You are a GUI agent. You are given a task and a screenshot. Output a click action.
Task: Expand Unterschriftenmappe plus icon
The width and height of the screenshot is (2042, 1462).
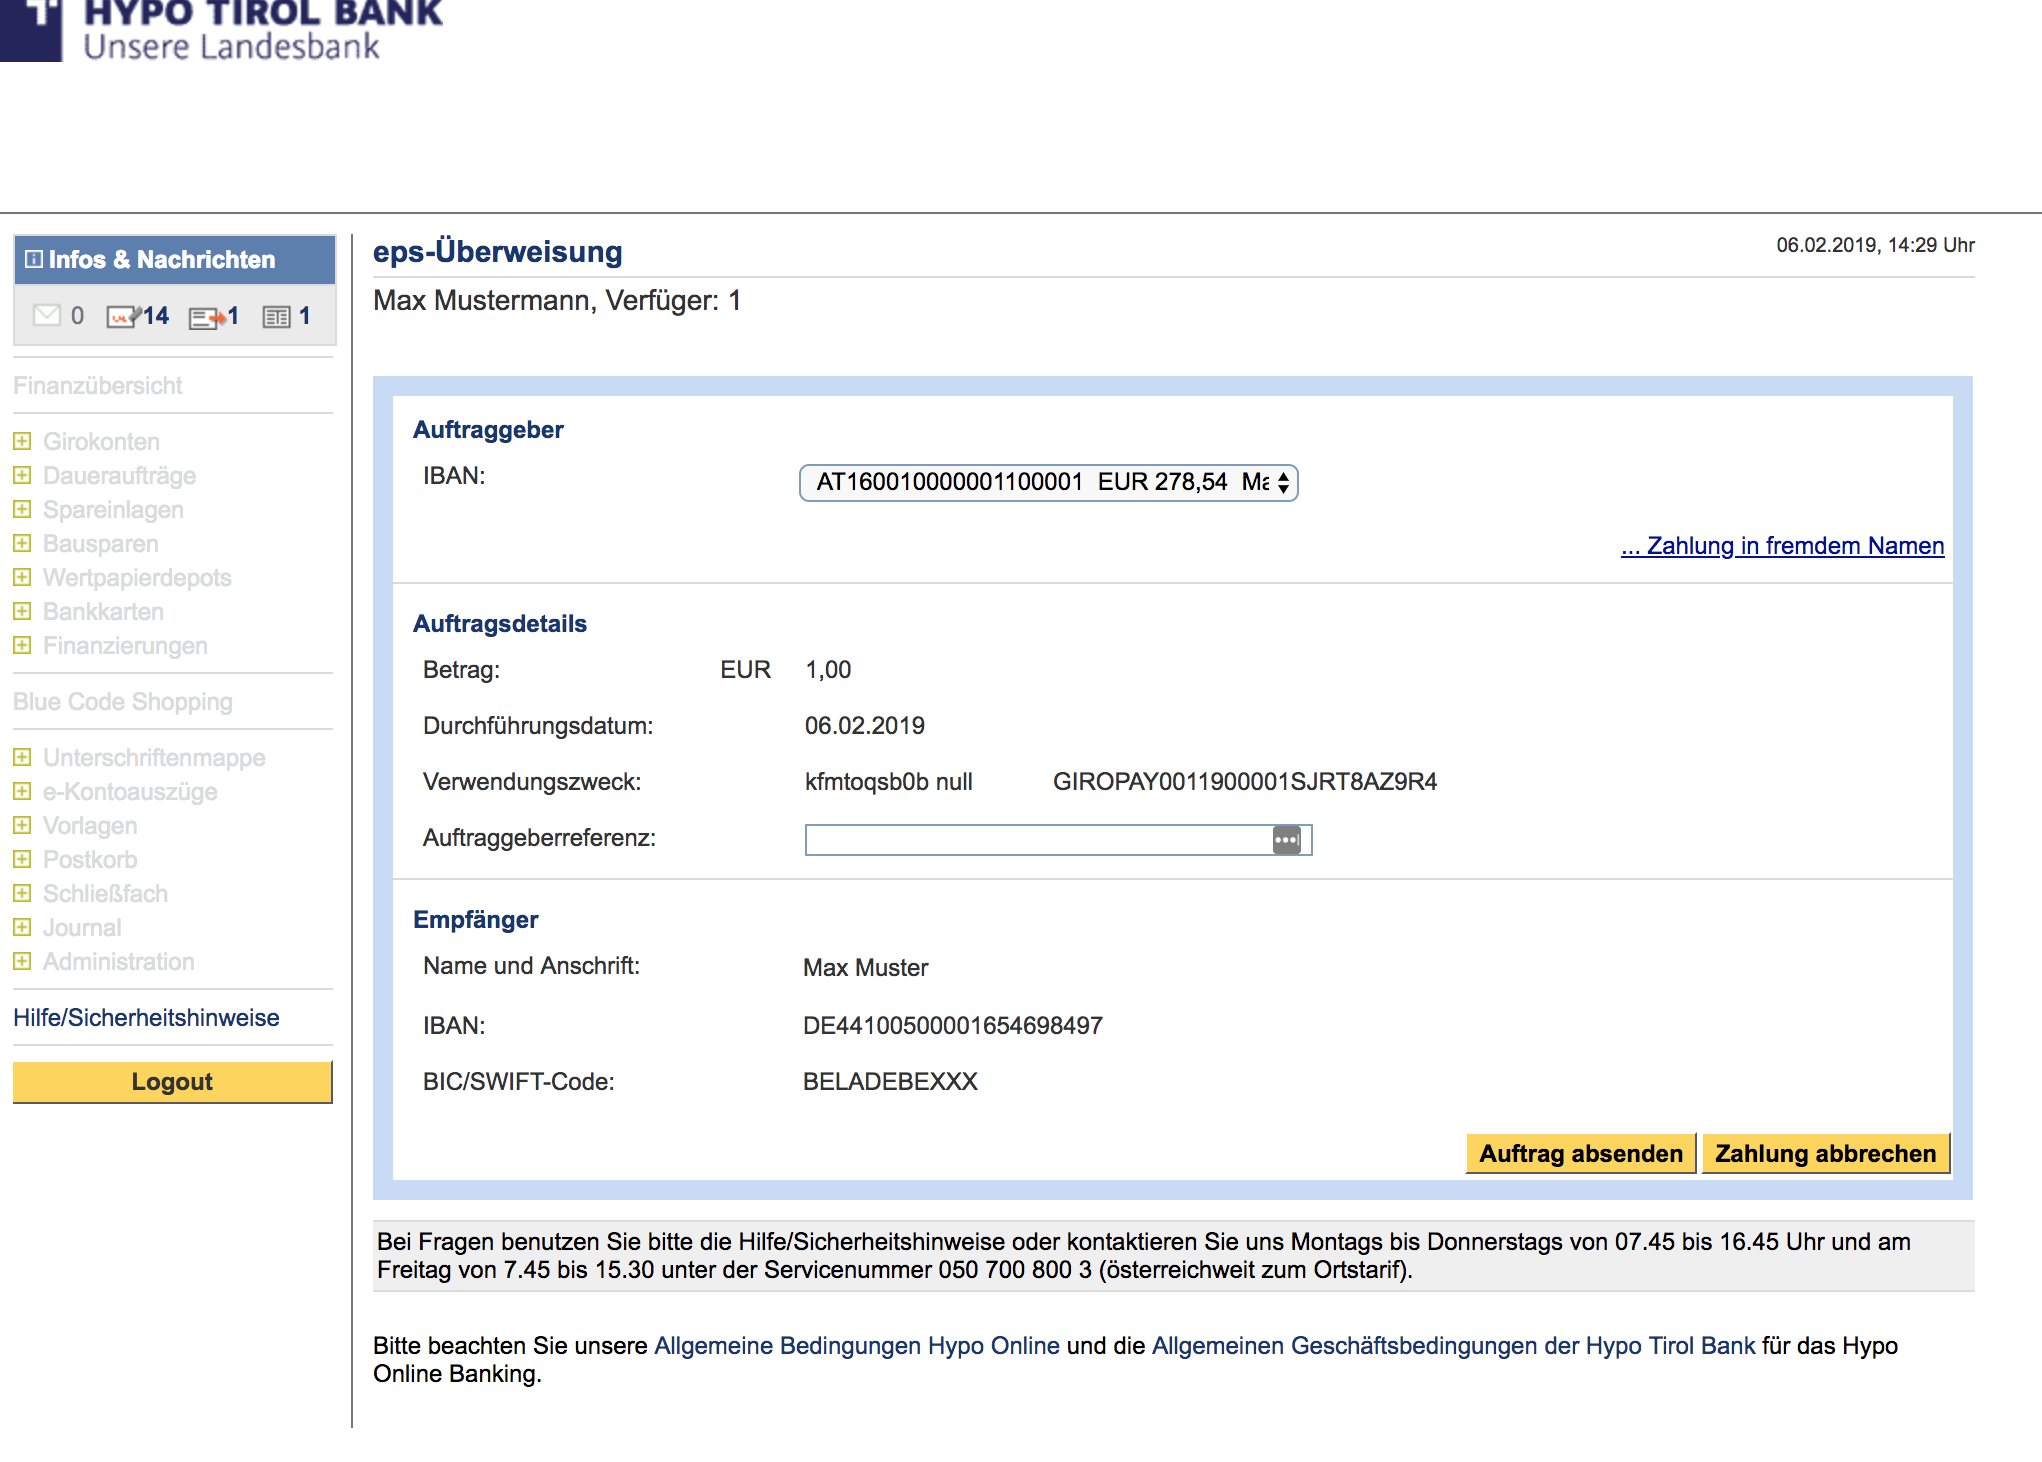point(22,757)
